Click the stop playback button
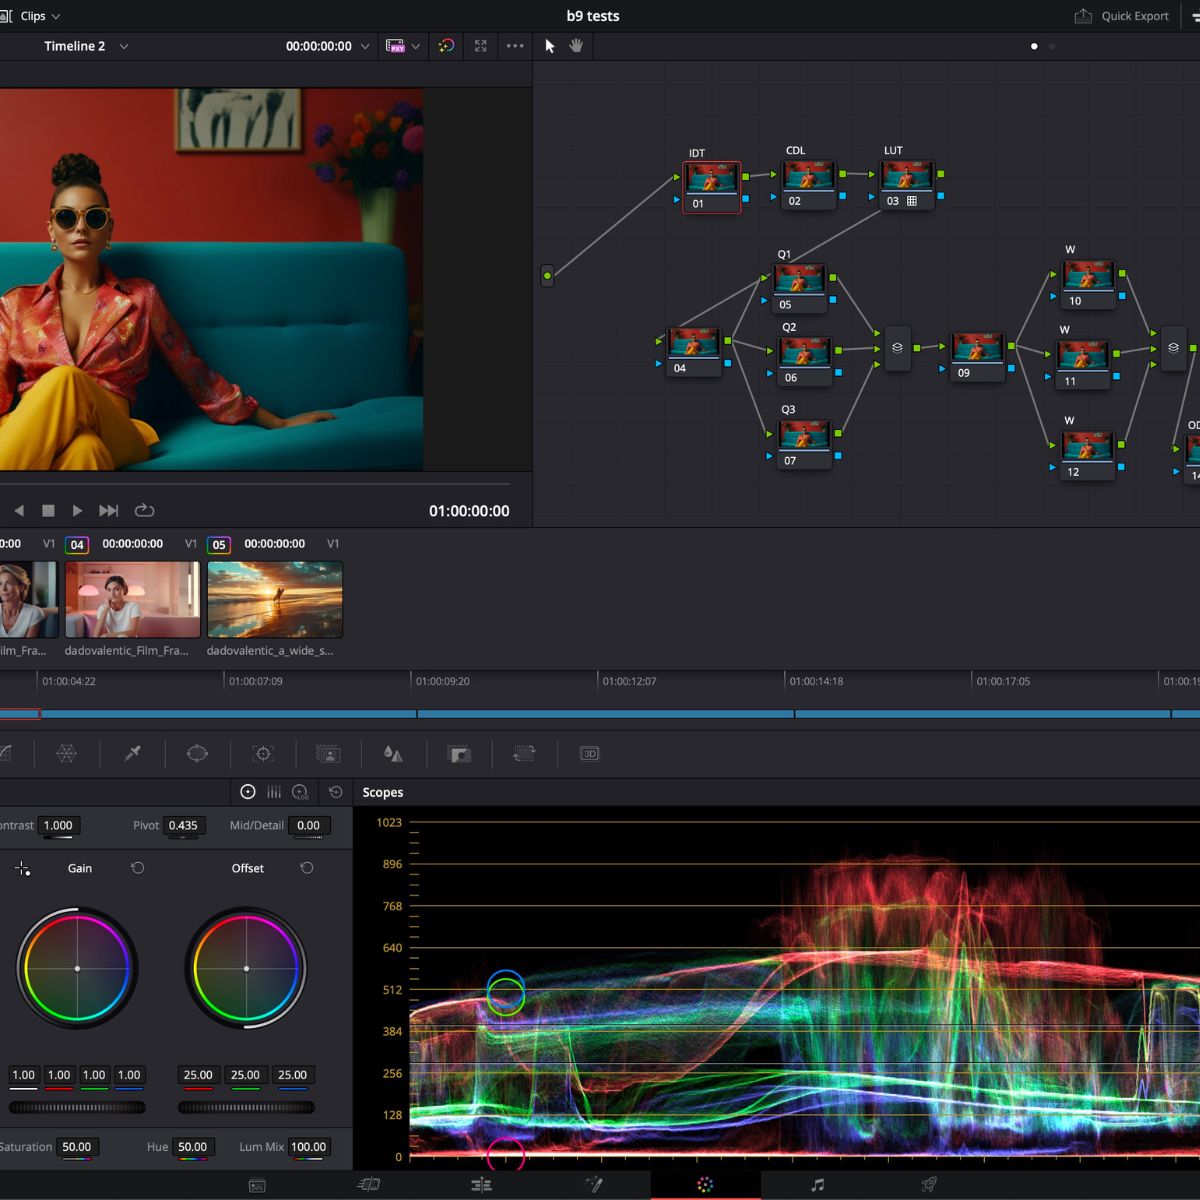The height and width of the screenshot is (1200, 1200). 48,511
